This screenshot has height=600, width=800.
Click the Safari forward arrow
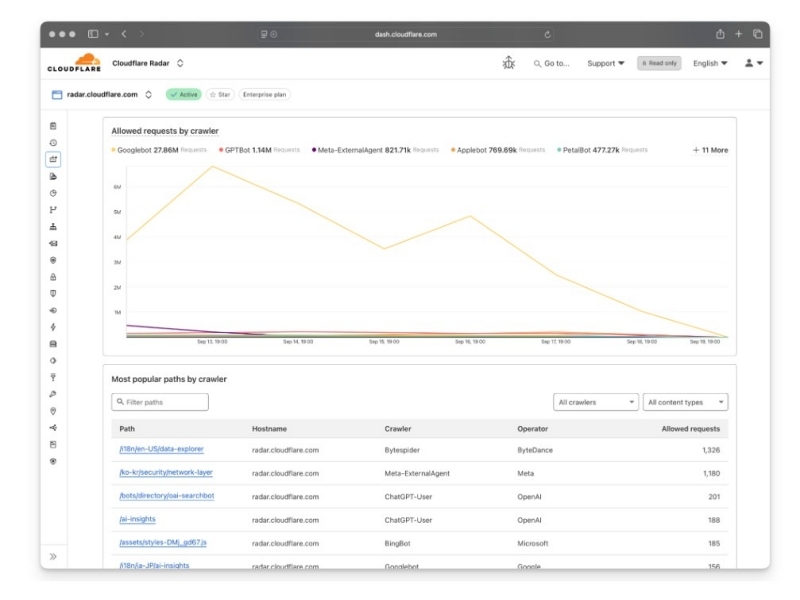click(x=141, y=34)
